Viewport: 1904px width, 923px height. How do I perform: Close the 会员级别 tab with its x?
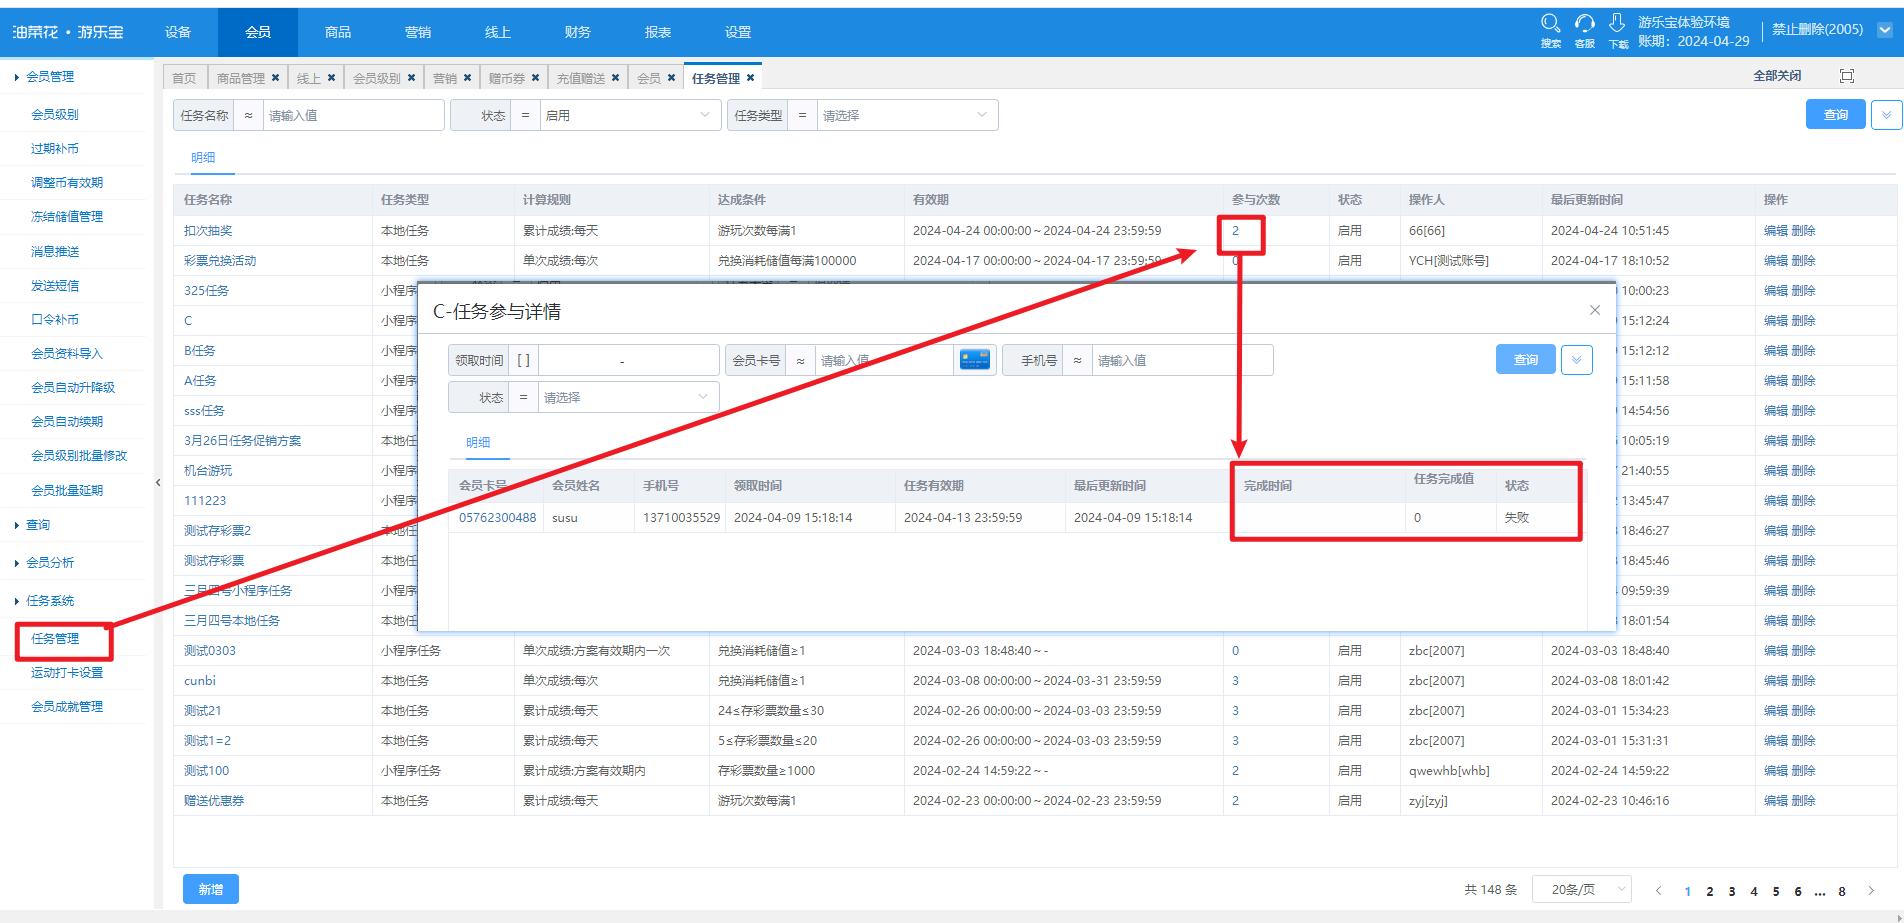pos(411,78)
